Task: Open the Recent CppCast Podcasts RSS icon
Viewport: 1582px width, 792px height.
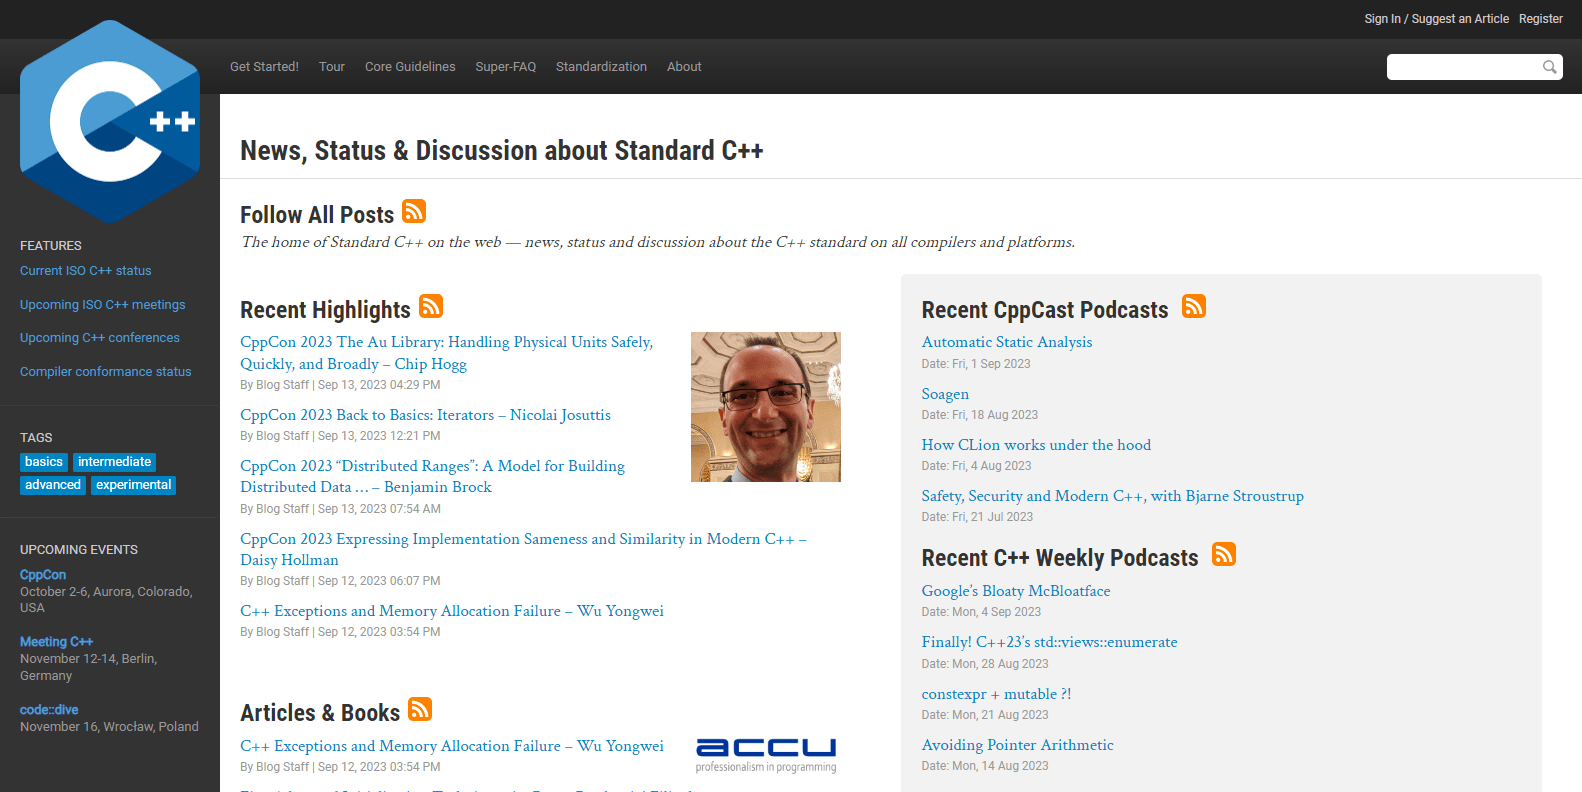Action: [x=1194, y=306]
